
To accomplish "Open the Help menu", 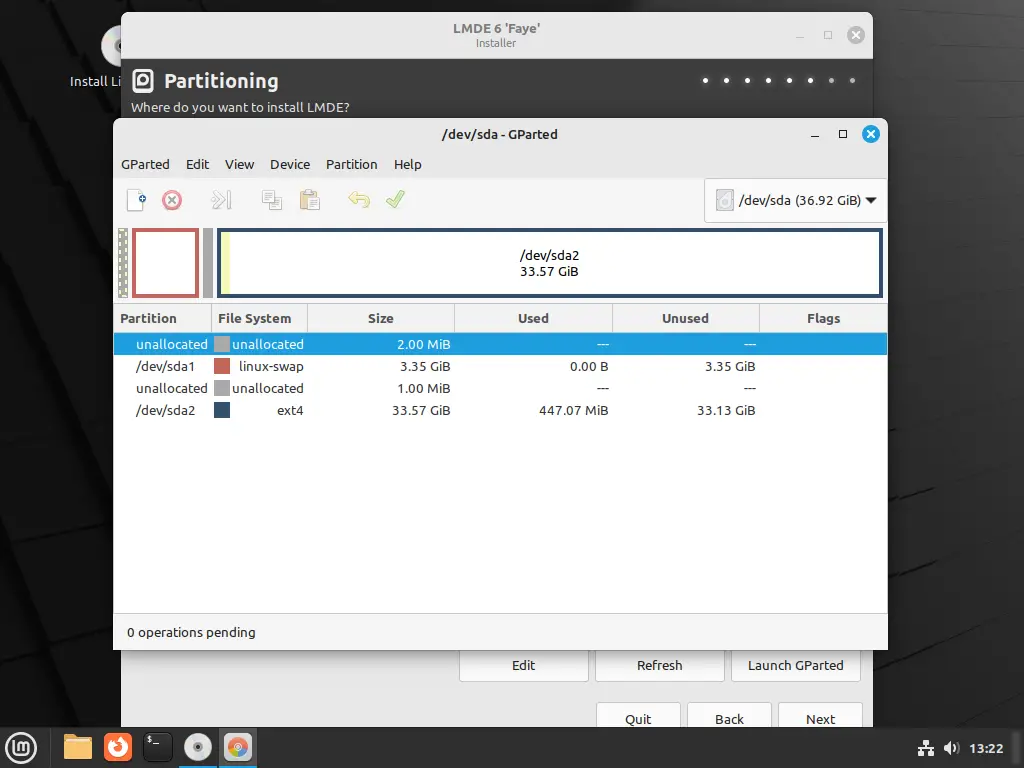I will click(408, 165).
